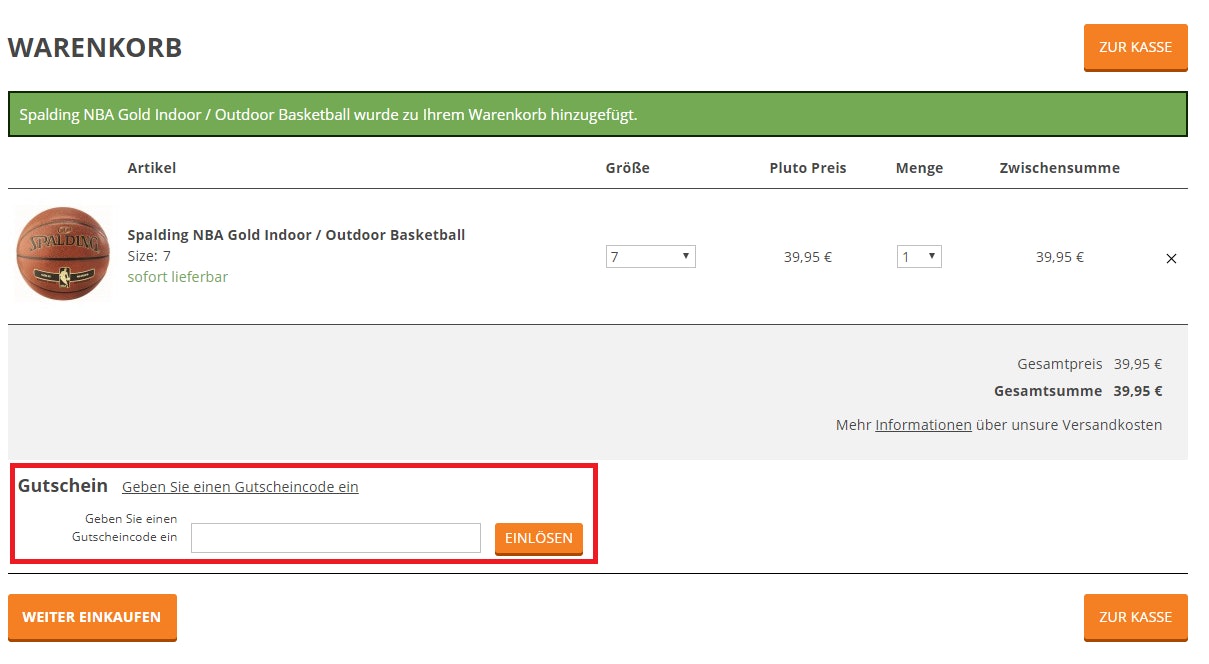This screenshot has height=664, width=1209.
Task: Click the green added-to-cart notification message
Action: click(598, 114)
